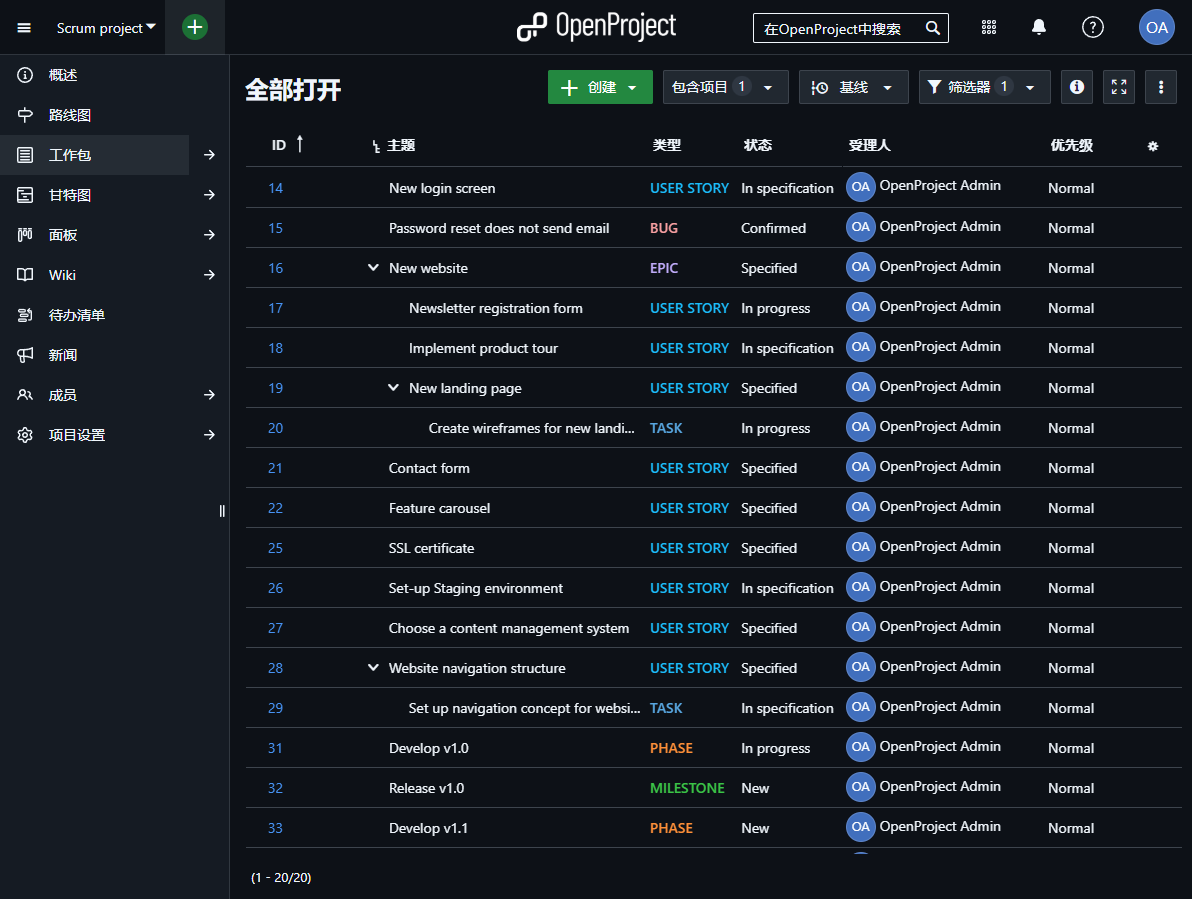Toggle hierarchy mode icon beside subject header
Screen dimensions: 1192x899
point(376,146)
